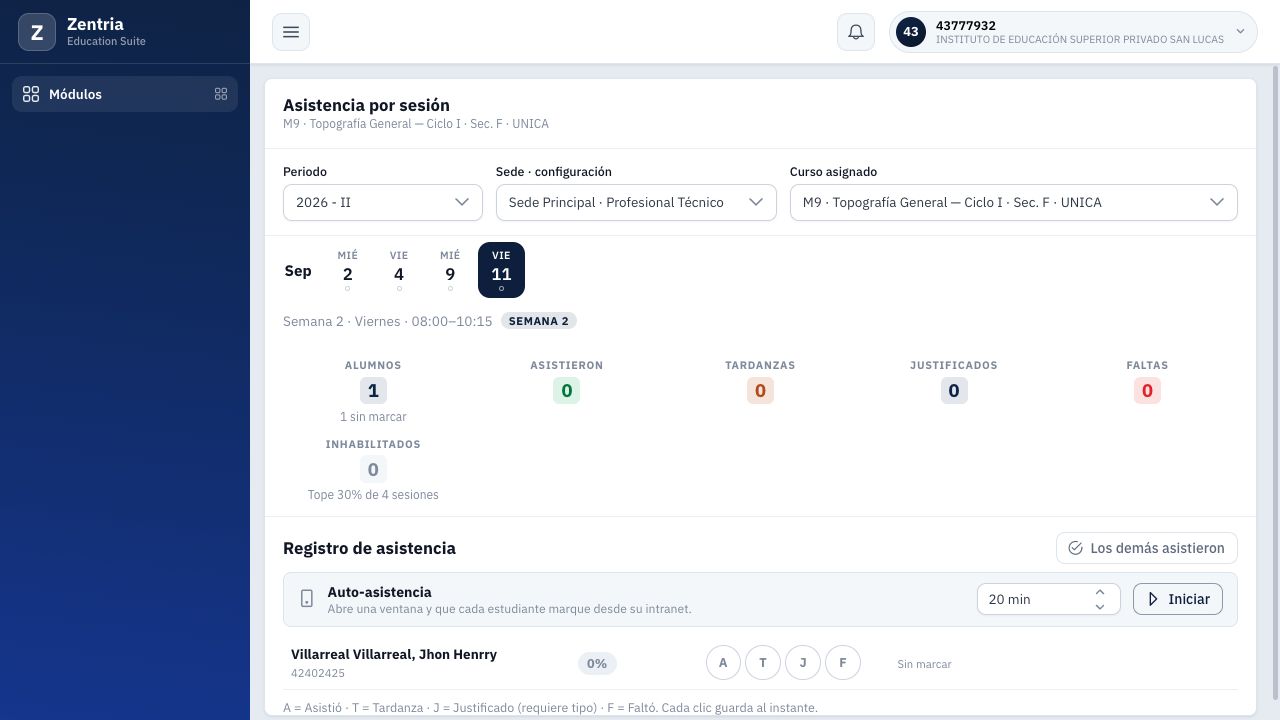Mark student as Faltó (F)
Image resolution: width=1280 pixels, height=720 pixels.
point(843,662)
